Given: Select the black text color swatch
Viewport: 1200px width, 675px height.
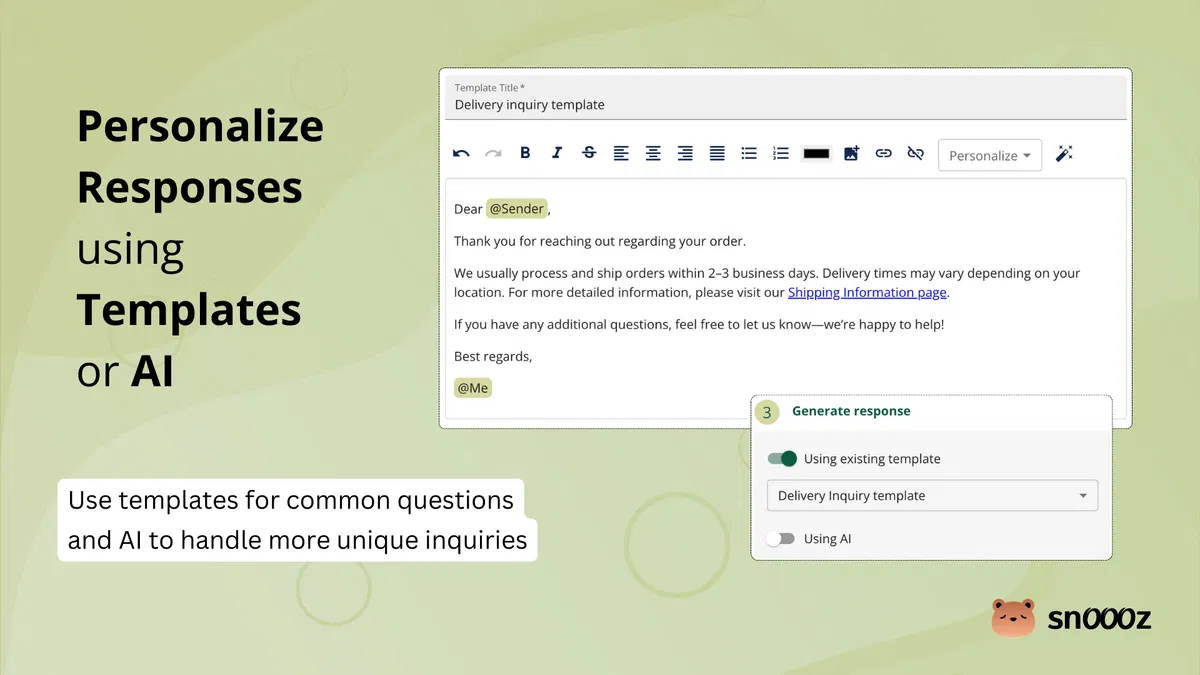Looking at the screenshot, I should pos(816,153).
